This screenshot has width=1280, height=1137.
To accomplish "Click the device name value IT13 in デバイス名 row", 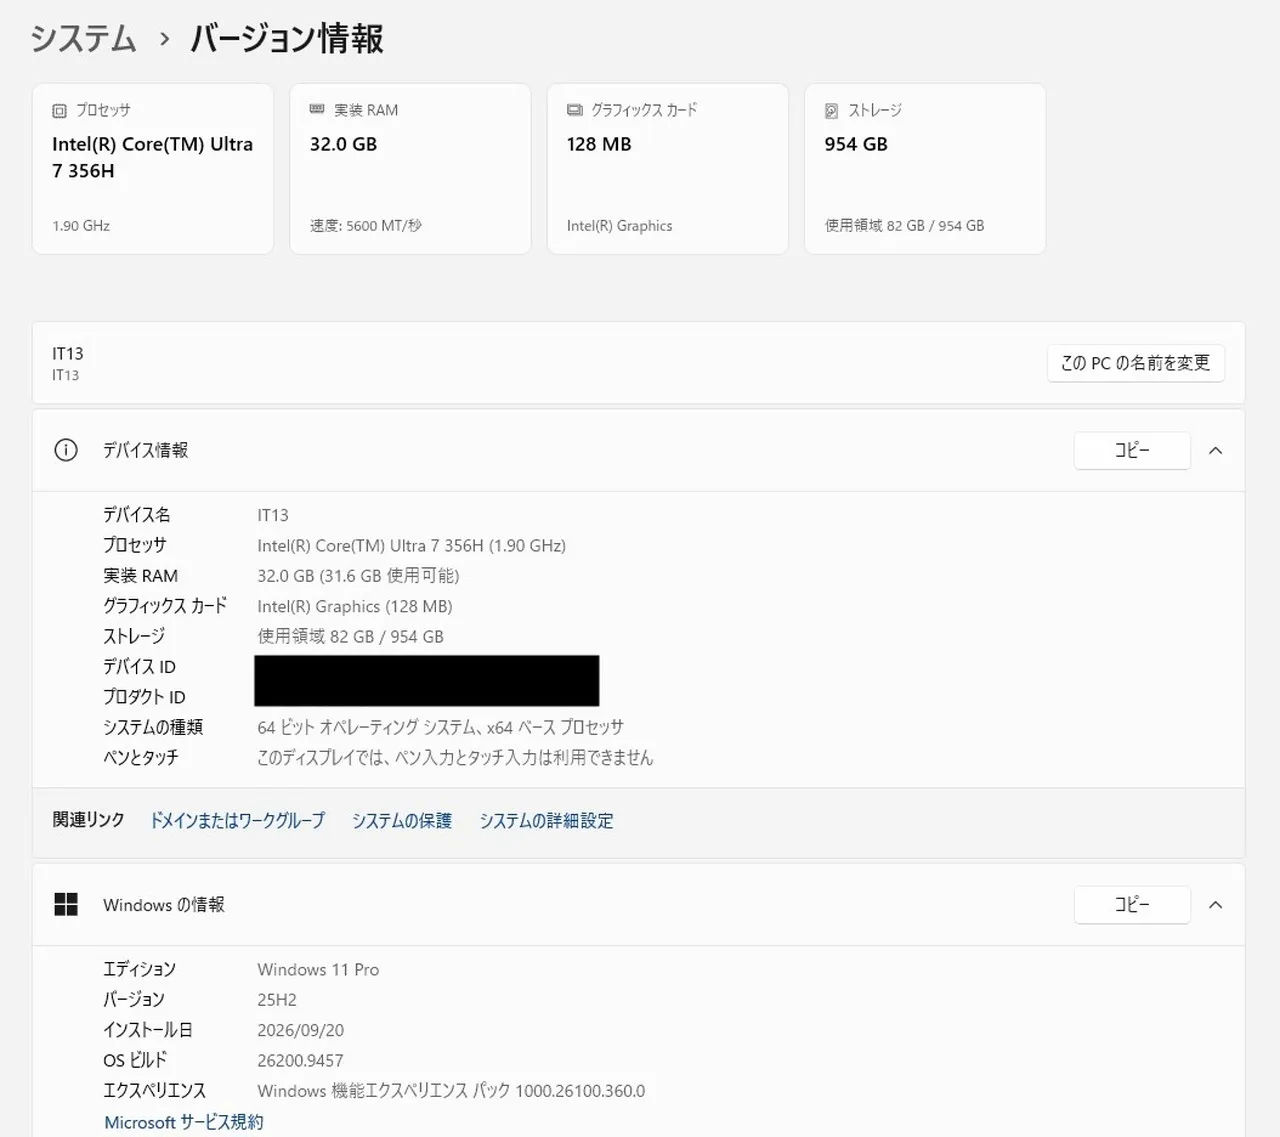I will pyautogui.click(x=273, y=515).
